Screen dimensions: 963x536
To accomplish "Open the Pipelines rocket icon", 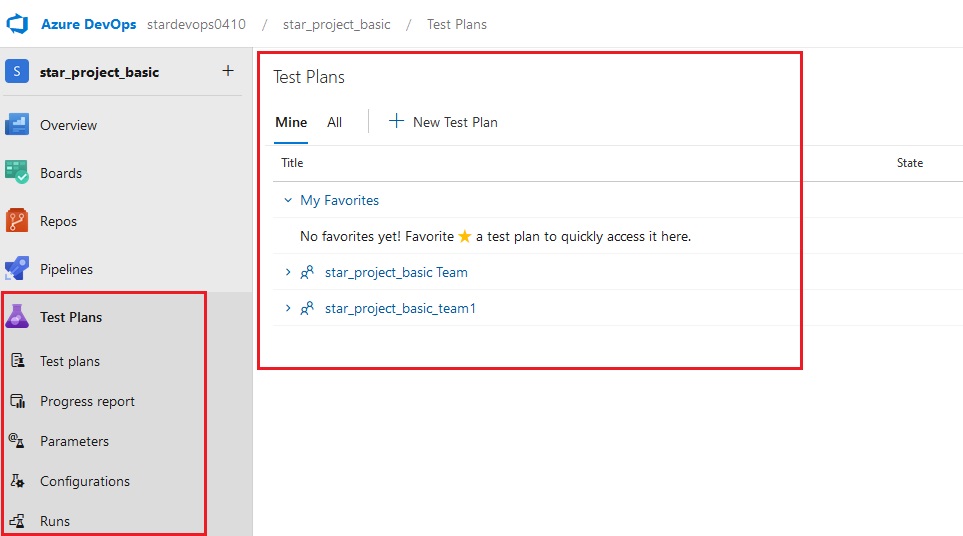I will (17, 268).
